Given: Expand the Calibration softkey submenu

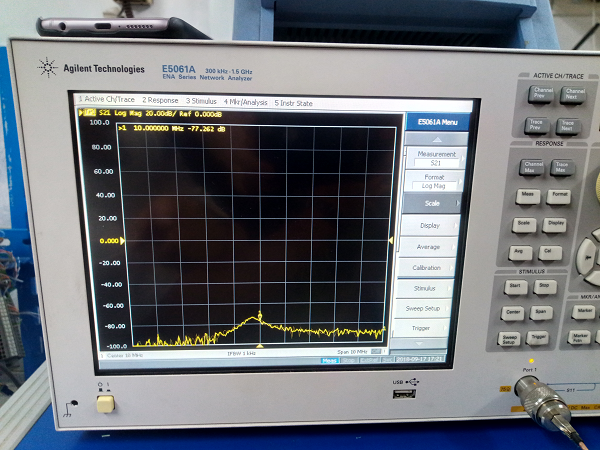Looking at the screenshot, I should (x=426, y=267).
